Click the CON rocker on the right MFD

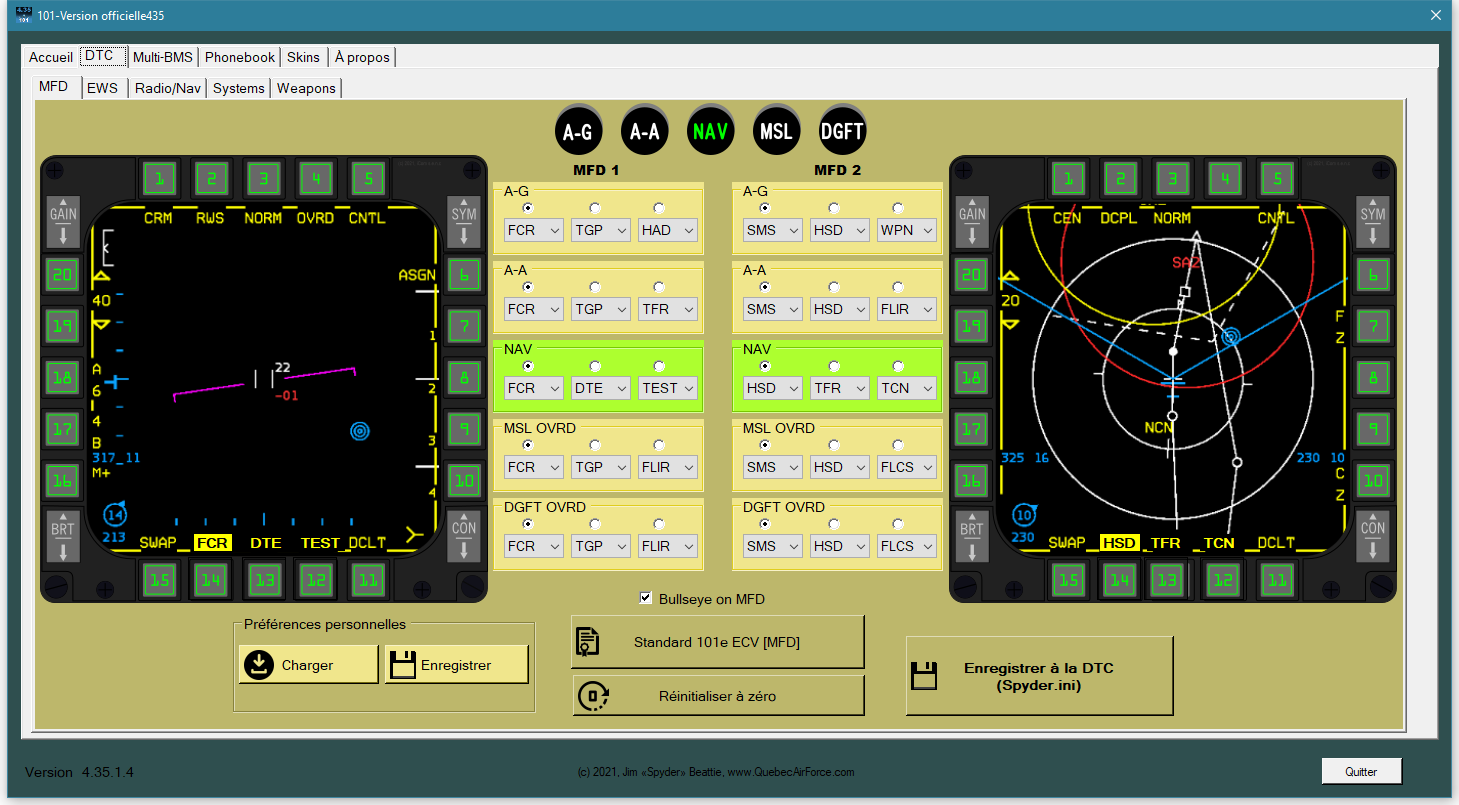(1373, 536)
